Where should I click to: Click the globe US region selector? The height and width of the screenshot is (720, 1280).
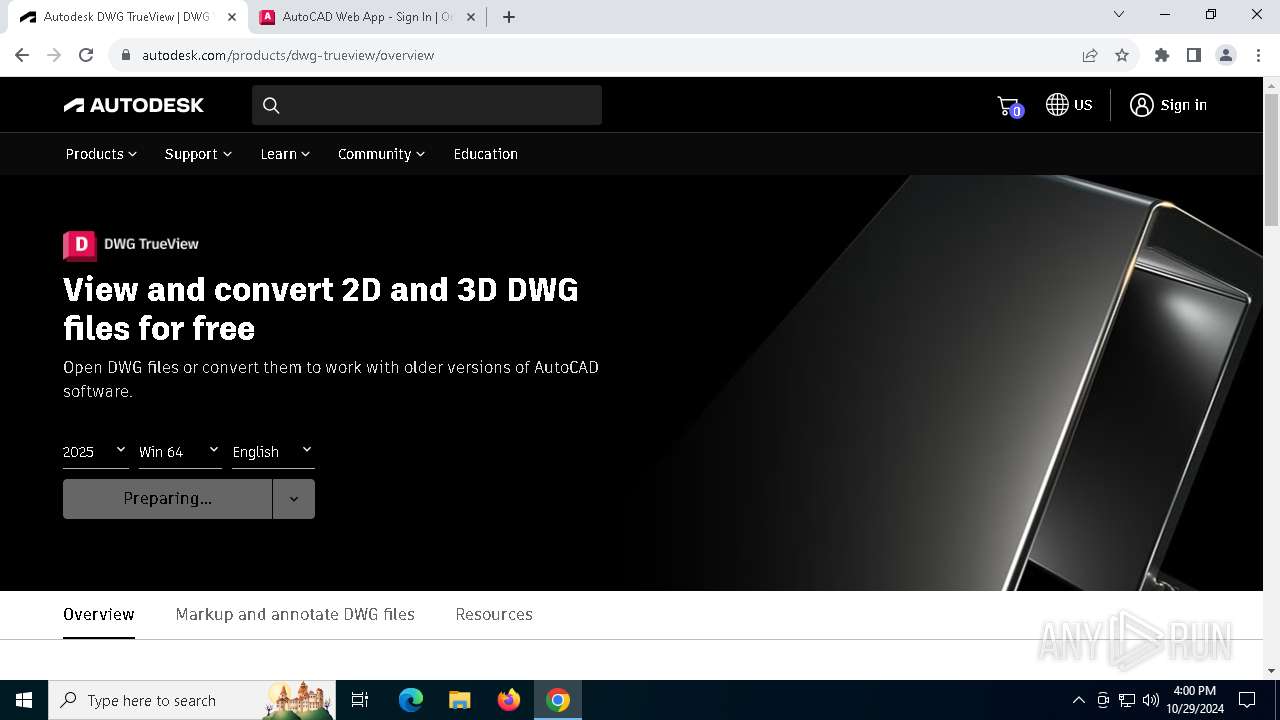(x=1069, y=105)
